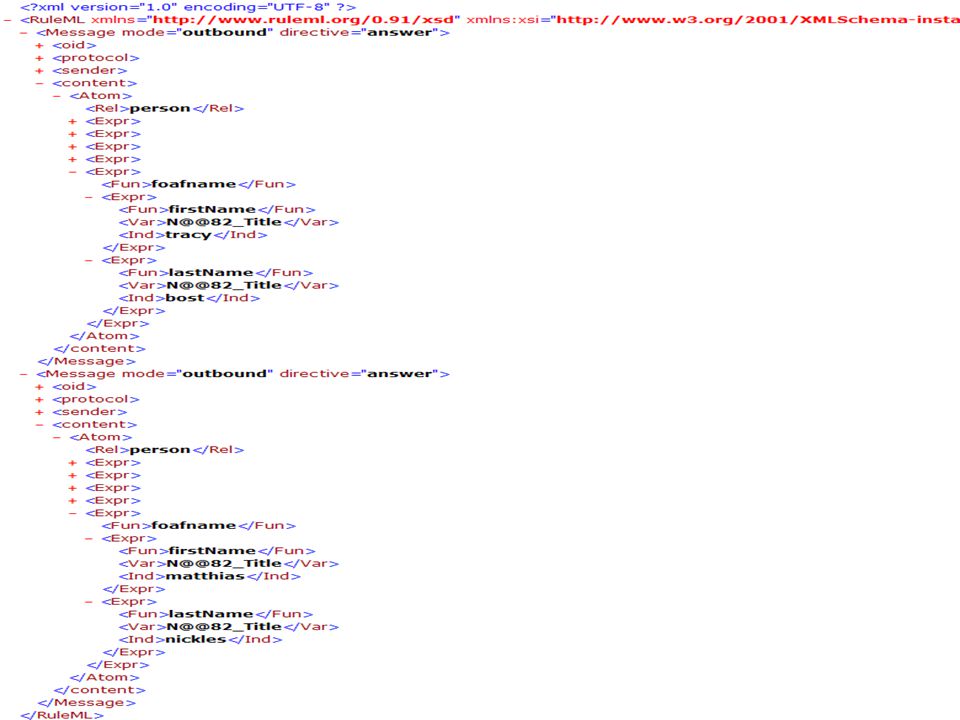This screenshot has width=960, height=720.
Task: Expand the sender node in first Message
Action: point(39,71)
